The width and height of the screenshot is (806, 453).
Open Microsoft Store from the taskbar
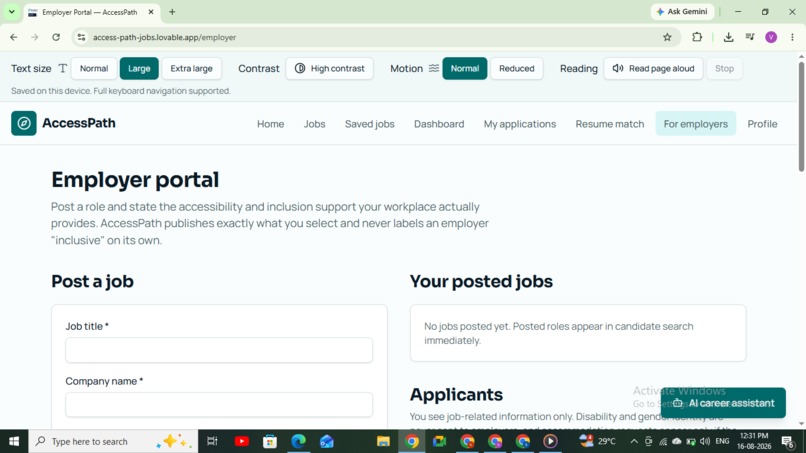tap(270, 441)
